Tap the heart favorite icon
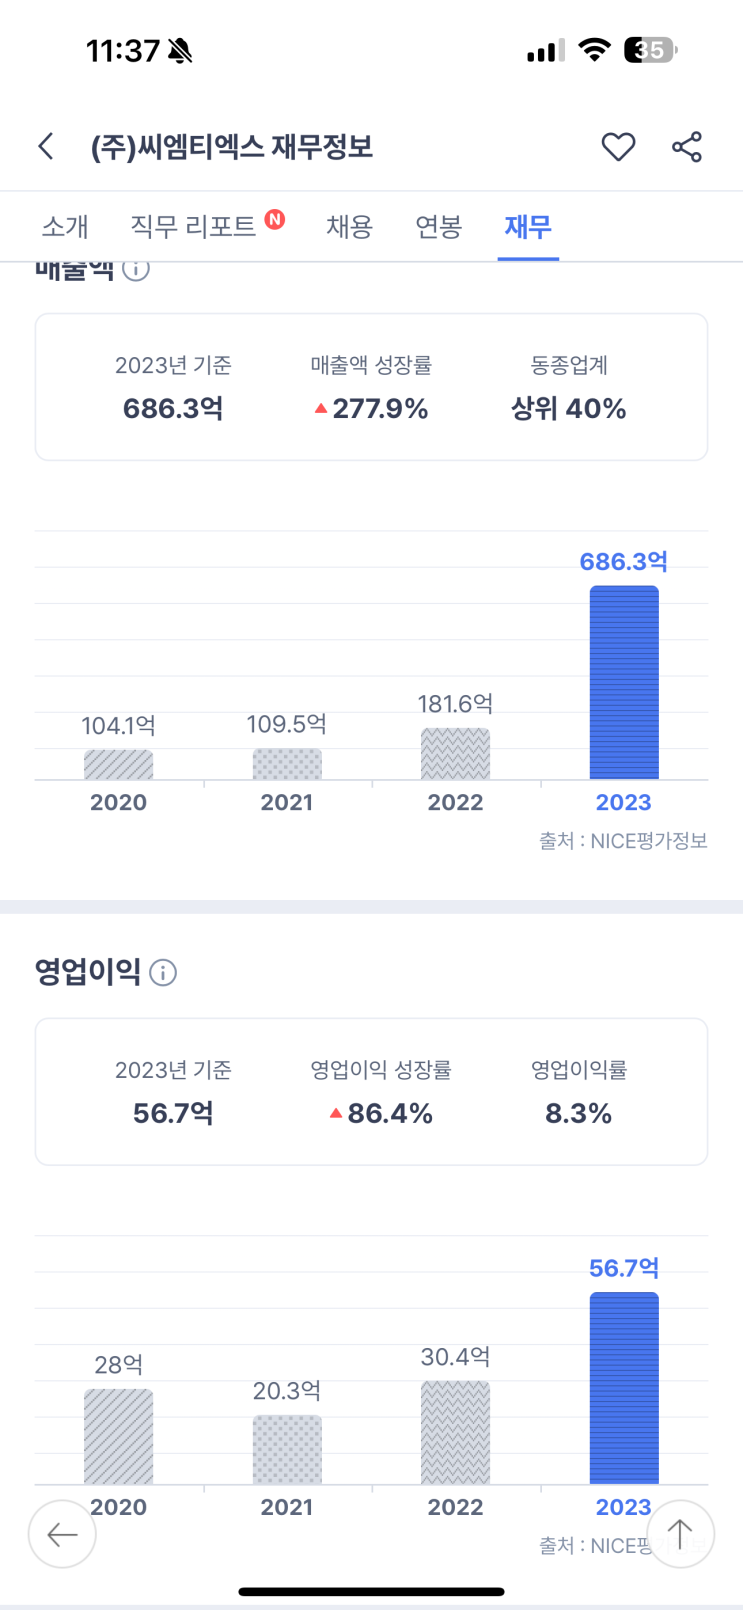Screen dimensions: 743x1610 click(x=618, y=147)
